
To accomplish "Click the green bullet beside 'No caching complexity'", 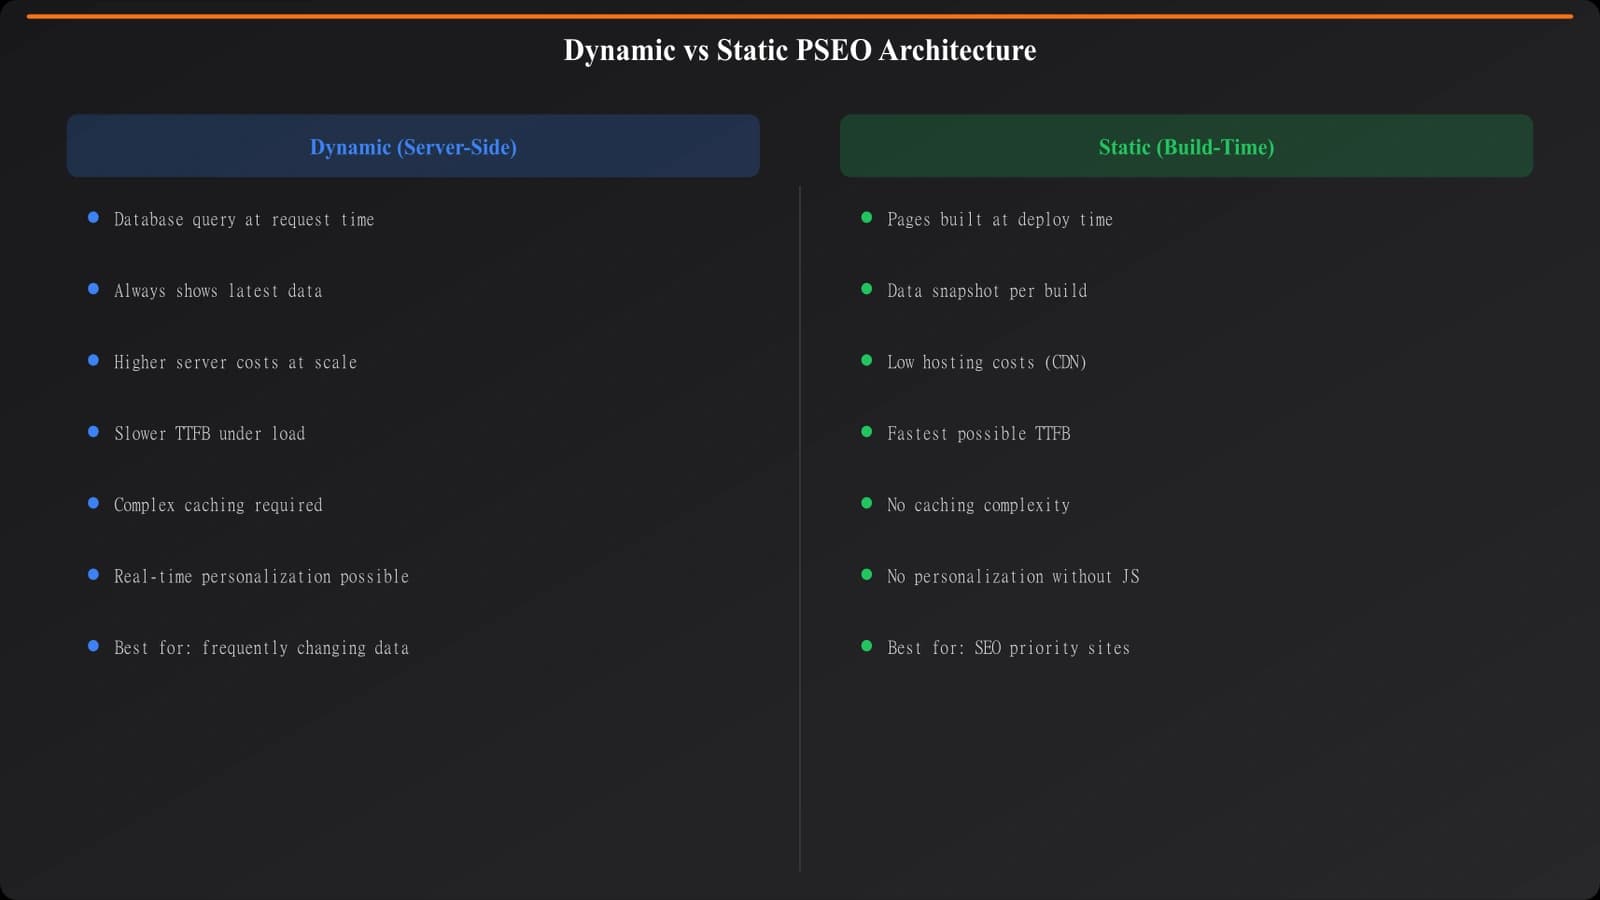I will click(x=867, y=502).
